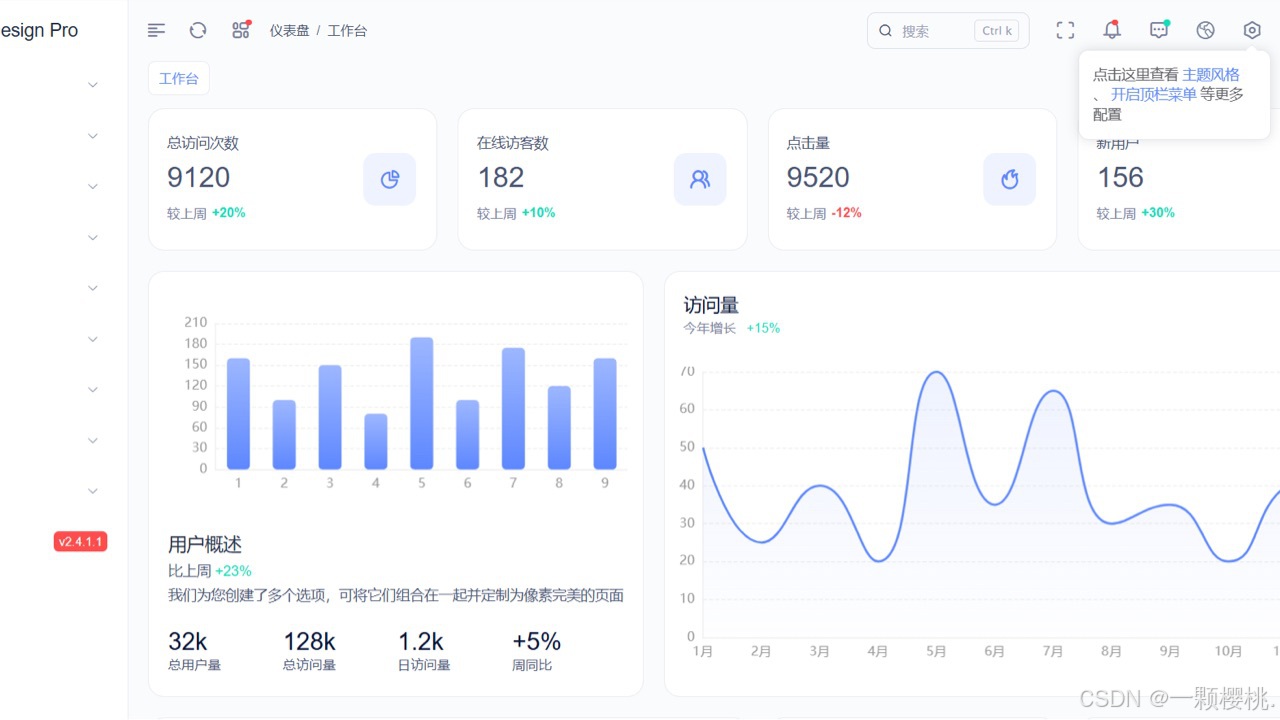This screenshot has height=720, width=1280.
Task: Click 工作台 in the breadcrumb
Action: click(347, 31)
